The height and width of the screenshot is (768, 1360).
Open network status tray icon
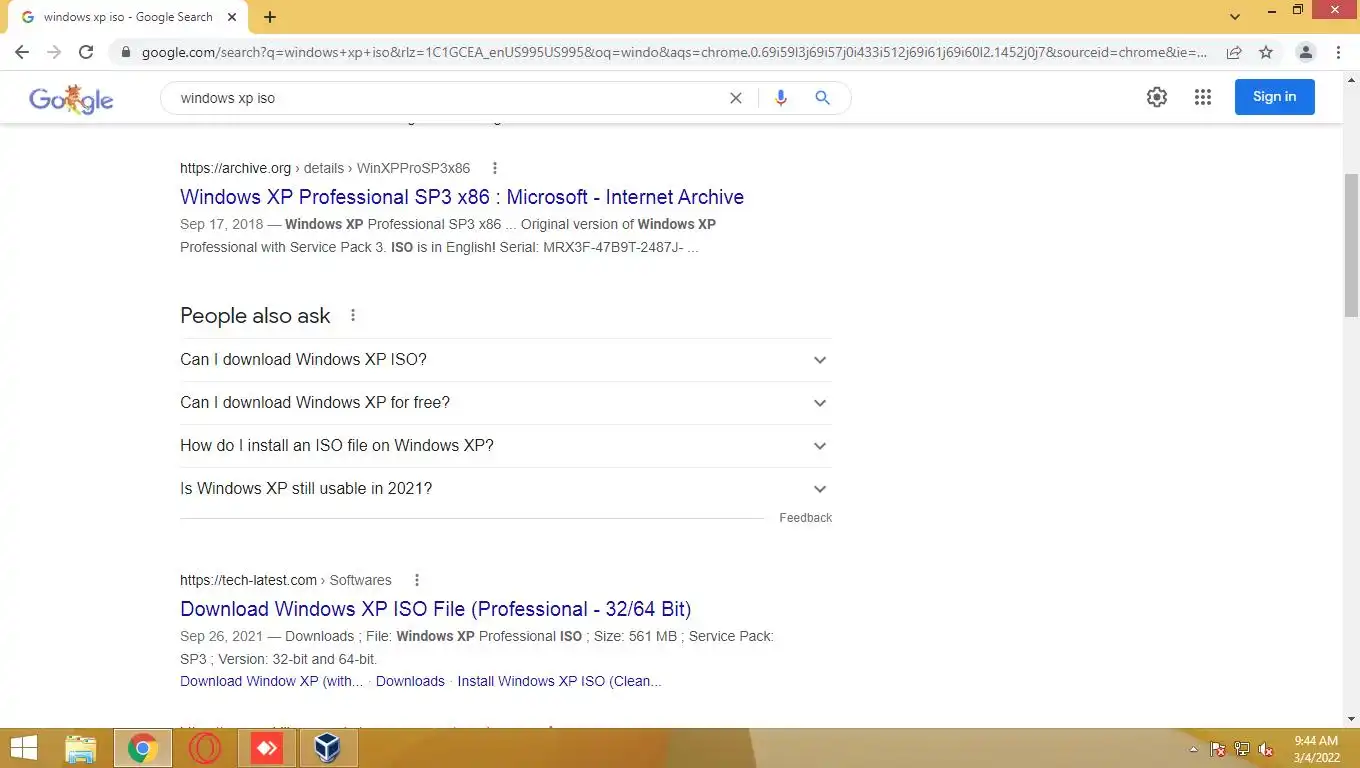point(1242,749)
